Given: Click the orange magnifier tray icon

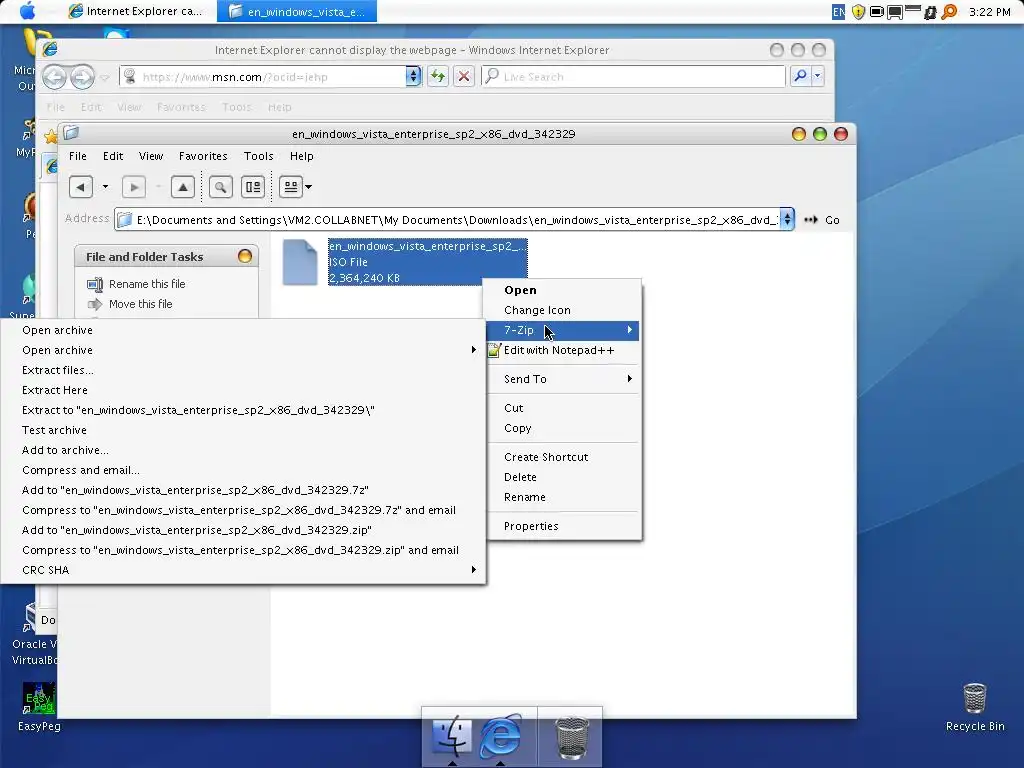Looking at the screenshot, I should pos(950,12).
